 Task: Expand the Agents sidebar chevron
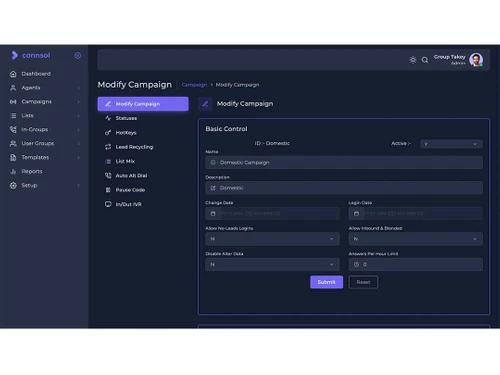[79, 88]
